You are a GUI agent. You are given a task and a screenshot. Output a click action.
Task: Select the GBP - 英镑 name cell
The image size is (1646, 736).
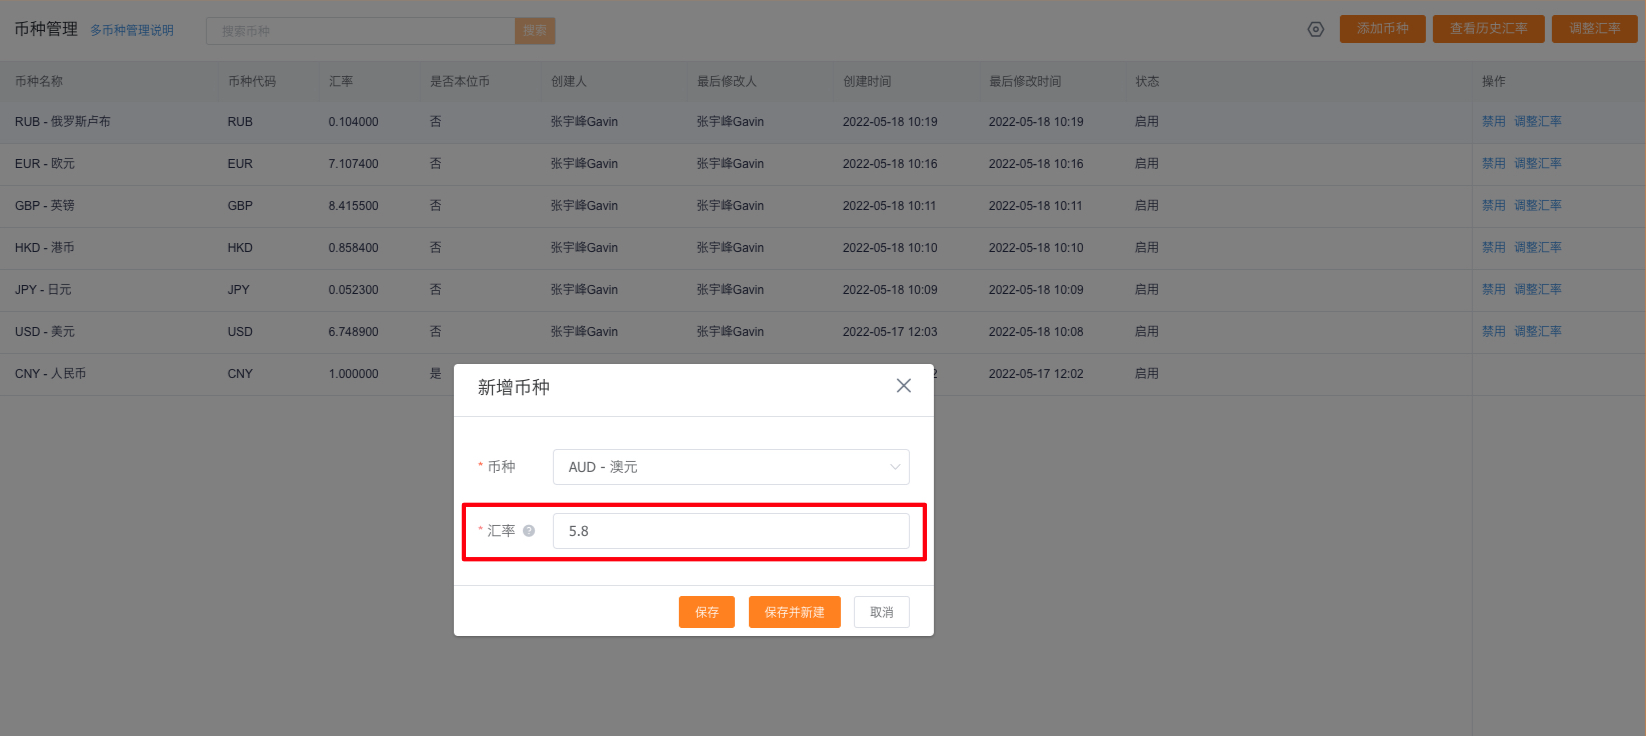45,206
